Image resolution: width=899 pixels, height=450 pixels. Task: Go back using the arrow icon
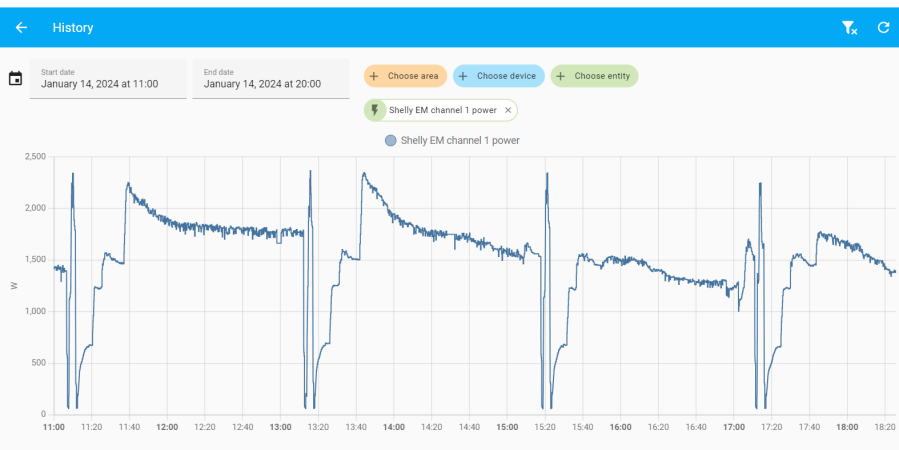[x=21, y=28]
